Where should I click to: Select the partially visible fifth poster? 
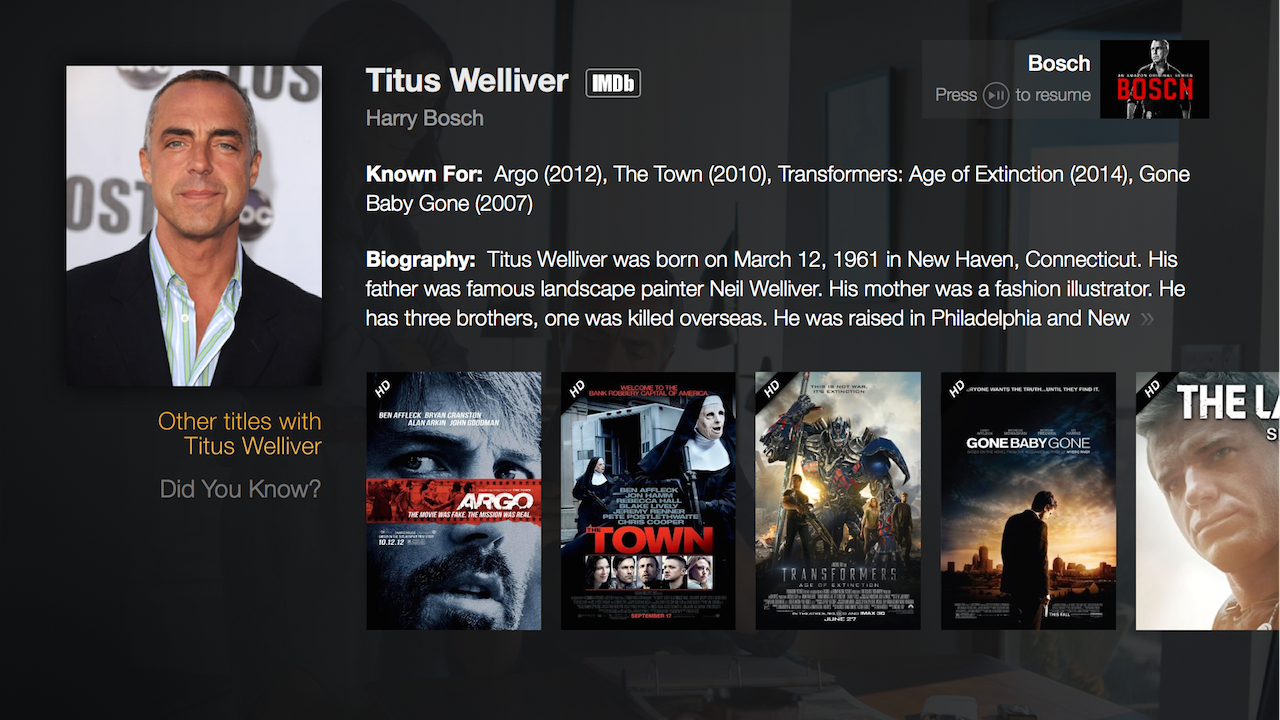point(1208,501)
